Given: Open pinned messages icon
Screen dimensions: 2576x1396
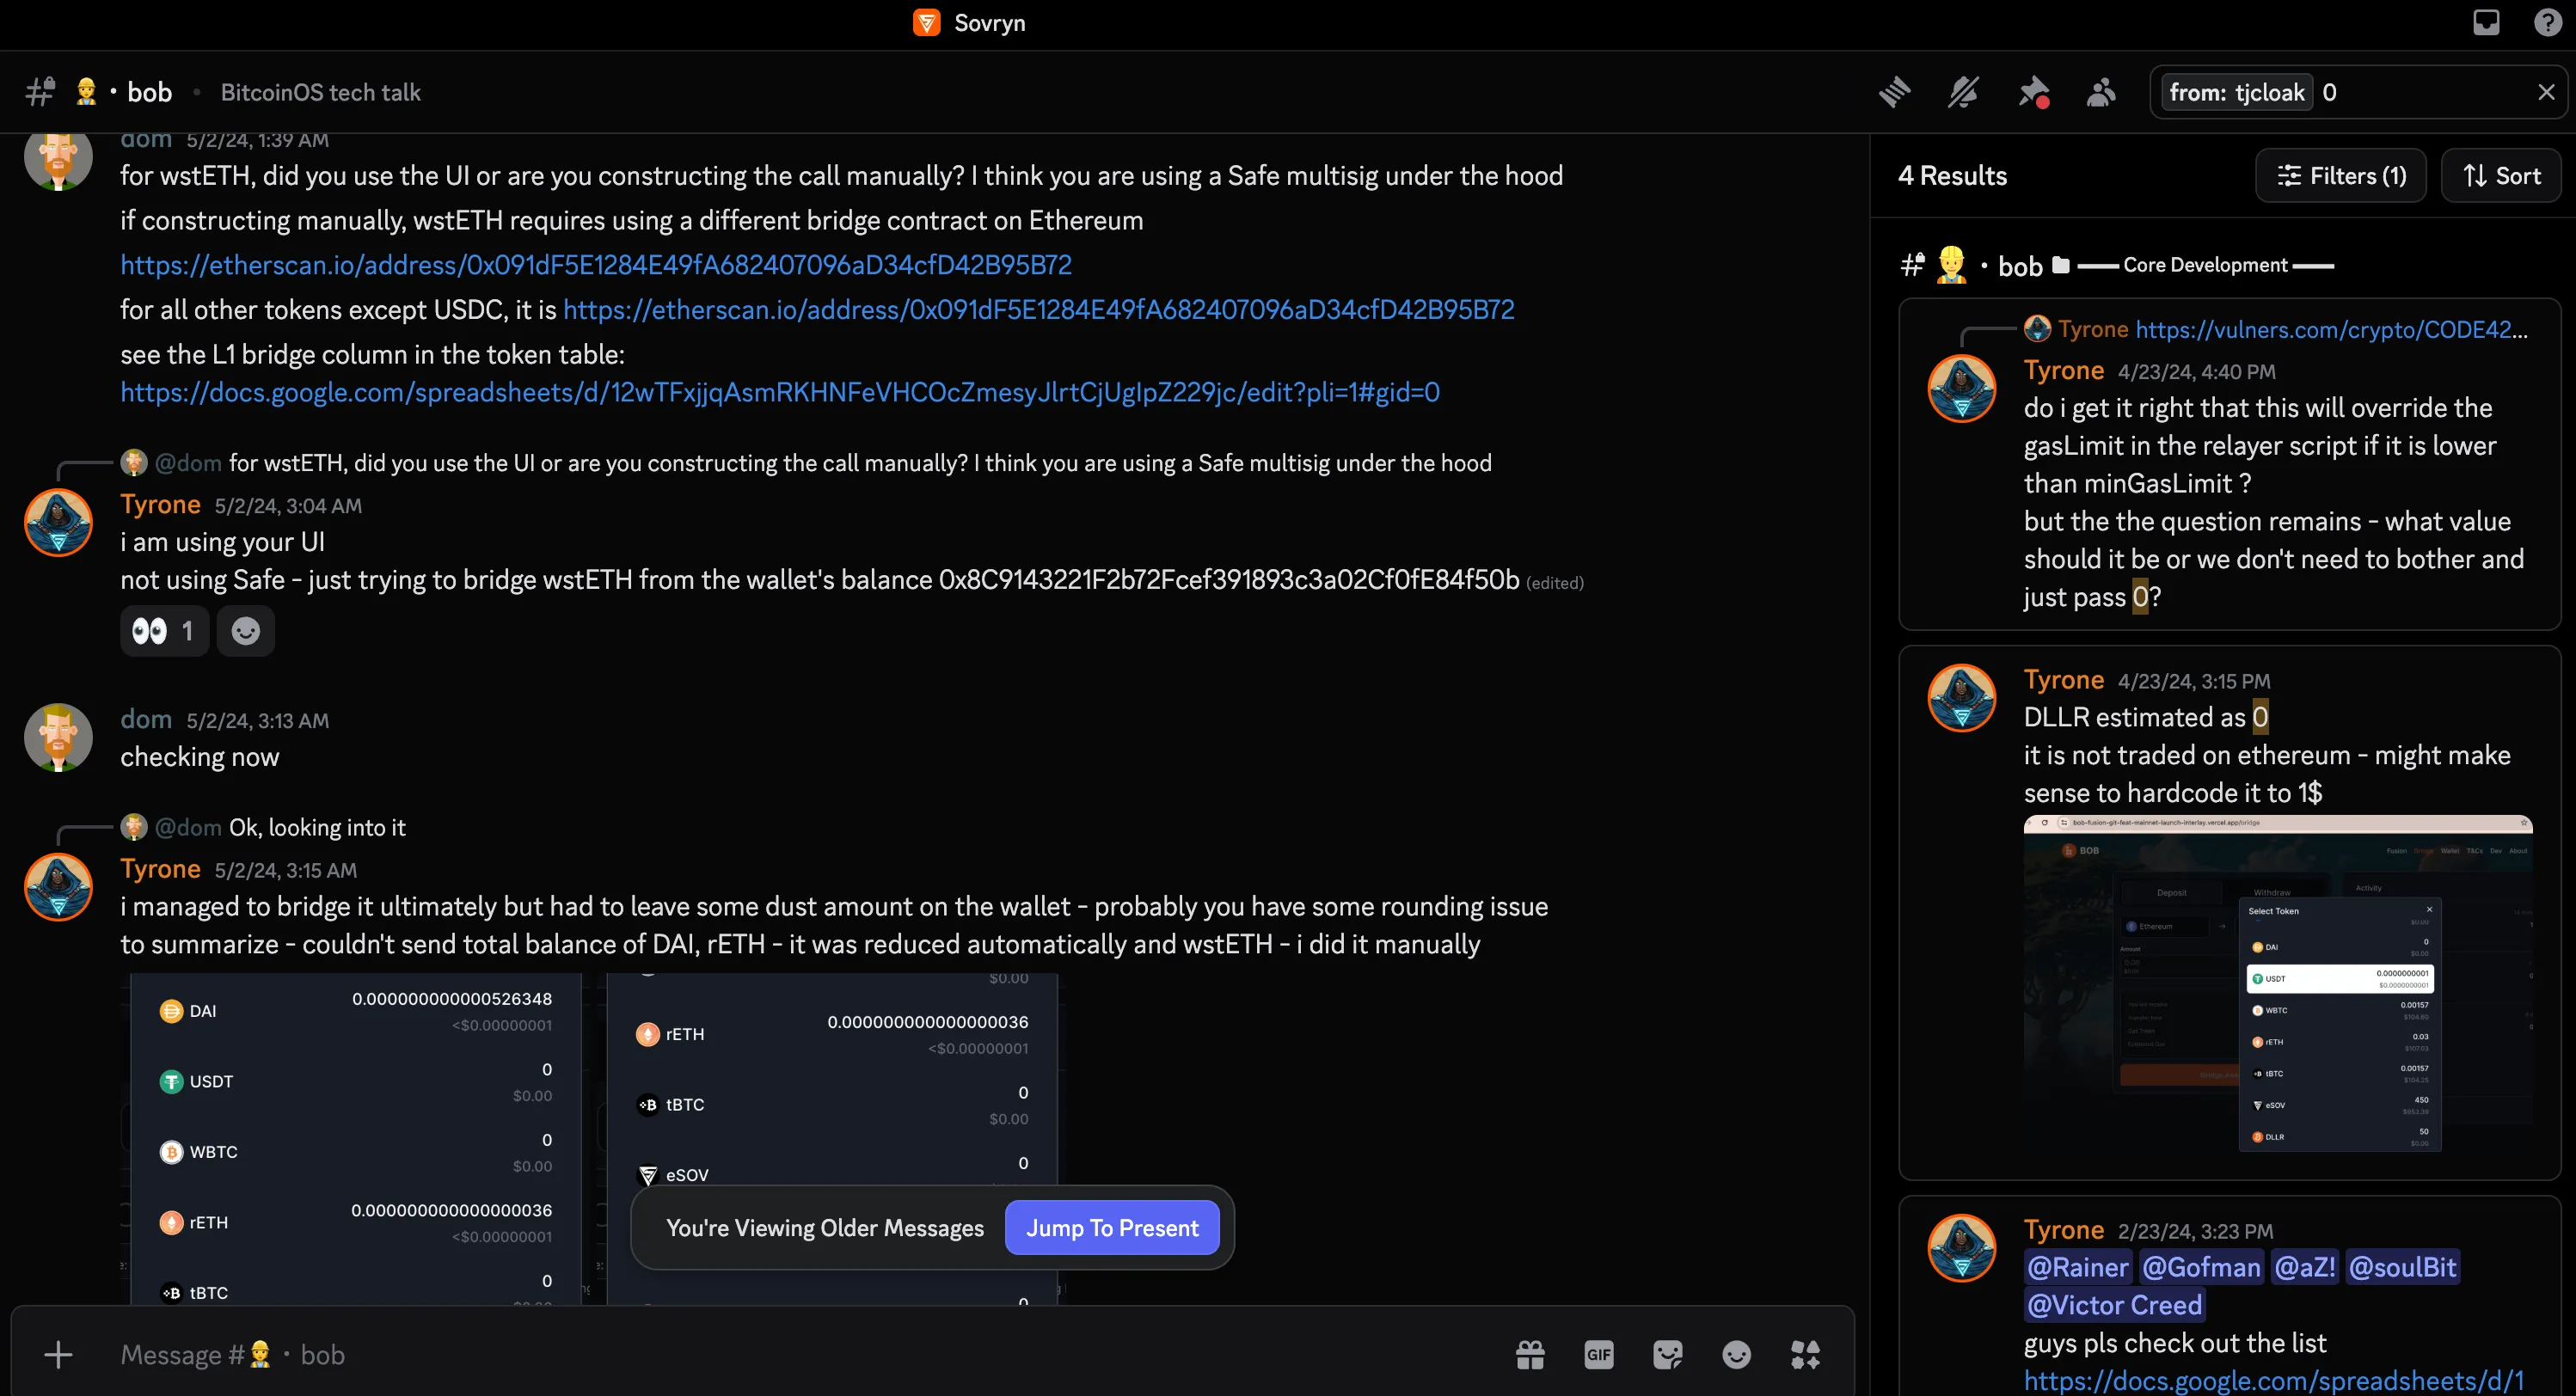Looking at the screenshot, I should 2033,93.
